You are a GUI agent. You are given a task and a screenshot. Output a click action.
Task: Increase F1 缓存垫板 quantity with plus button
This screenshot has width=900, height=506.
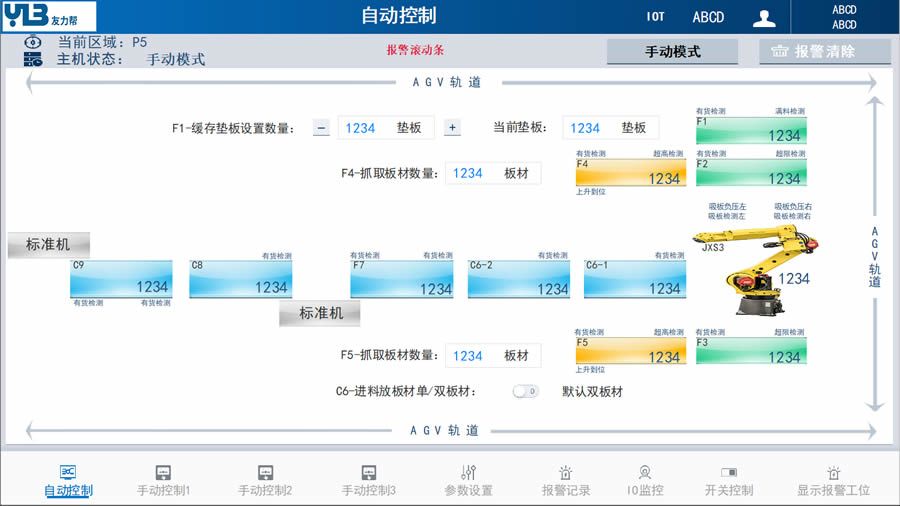click(452, 127)
